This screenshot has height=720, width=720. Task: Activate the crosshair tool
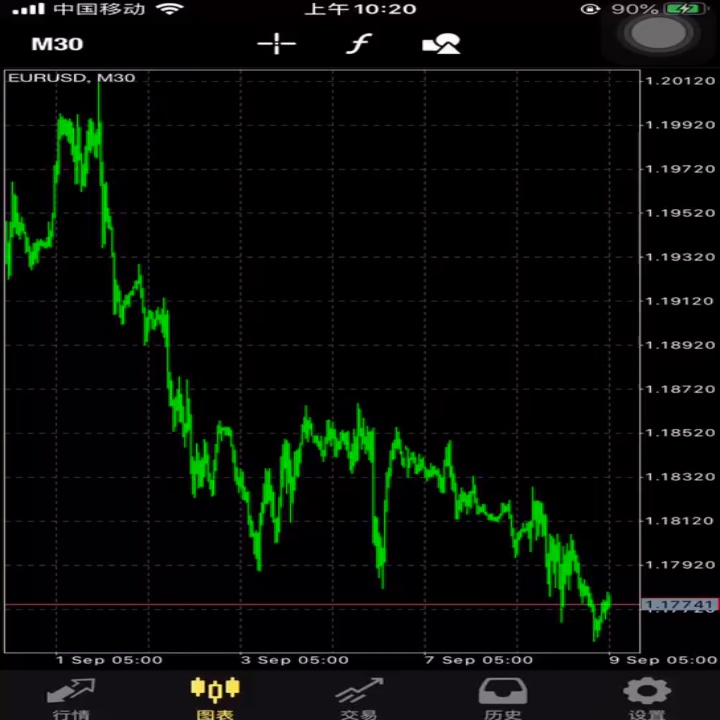click(x=276, y=44)
